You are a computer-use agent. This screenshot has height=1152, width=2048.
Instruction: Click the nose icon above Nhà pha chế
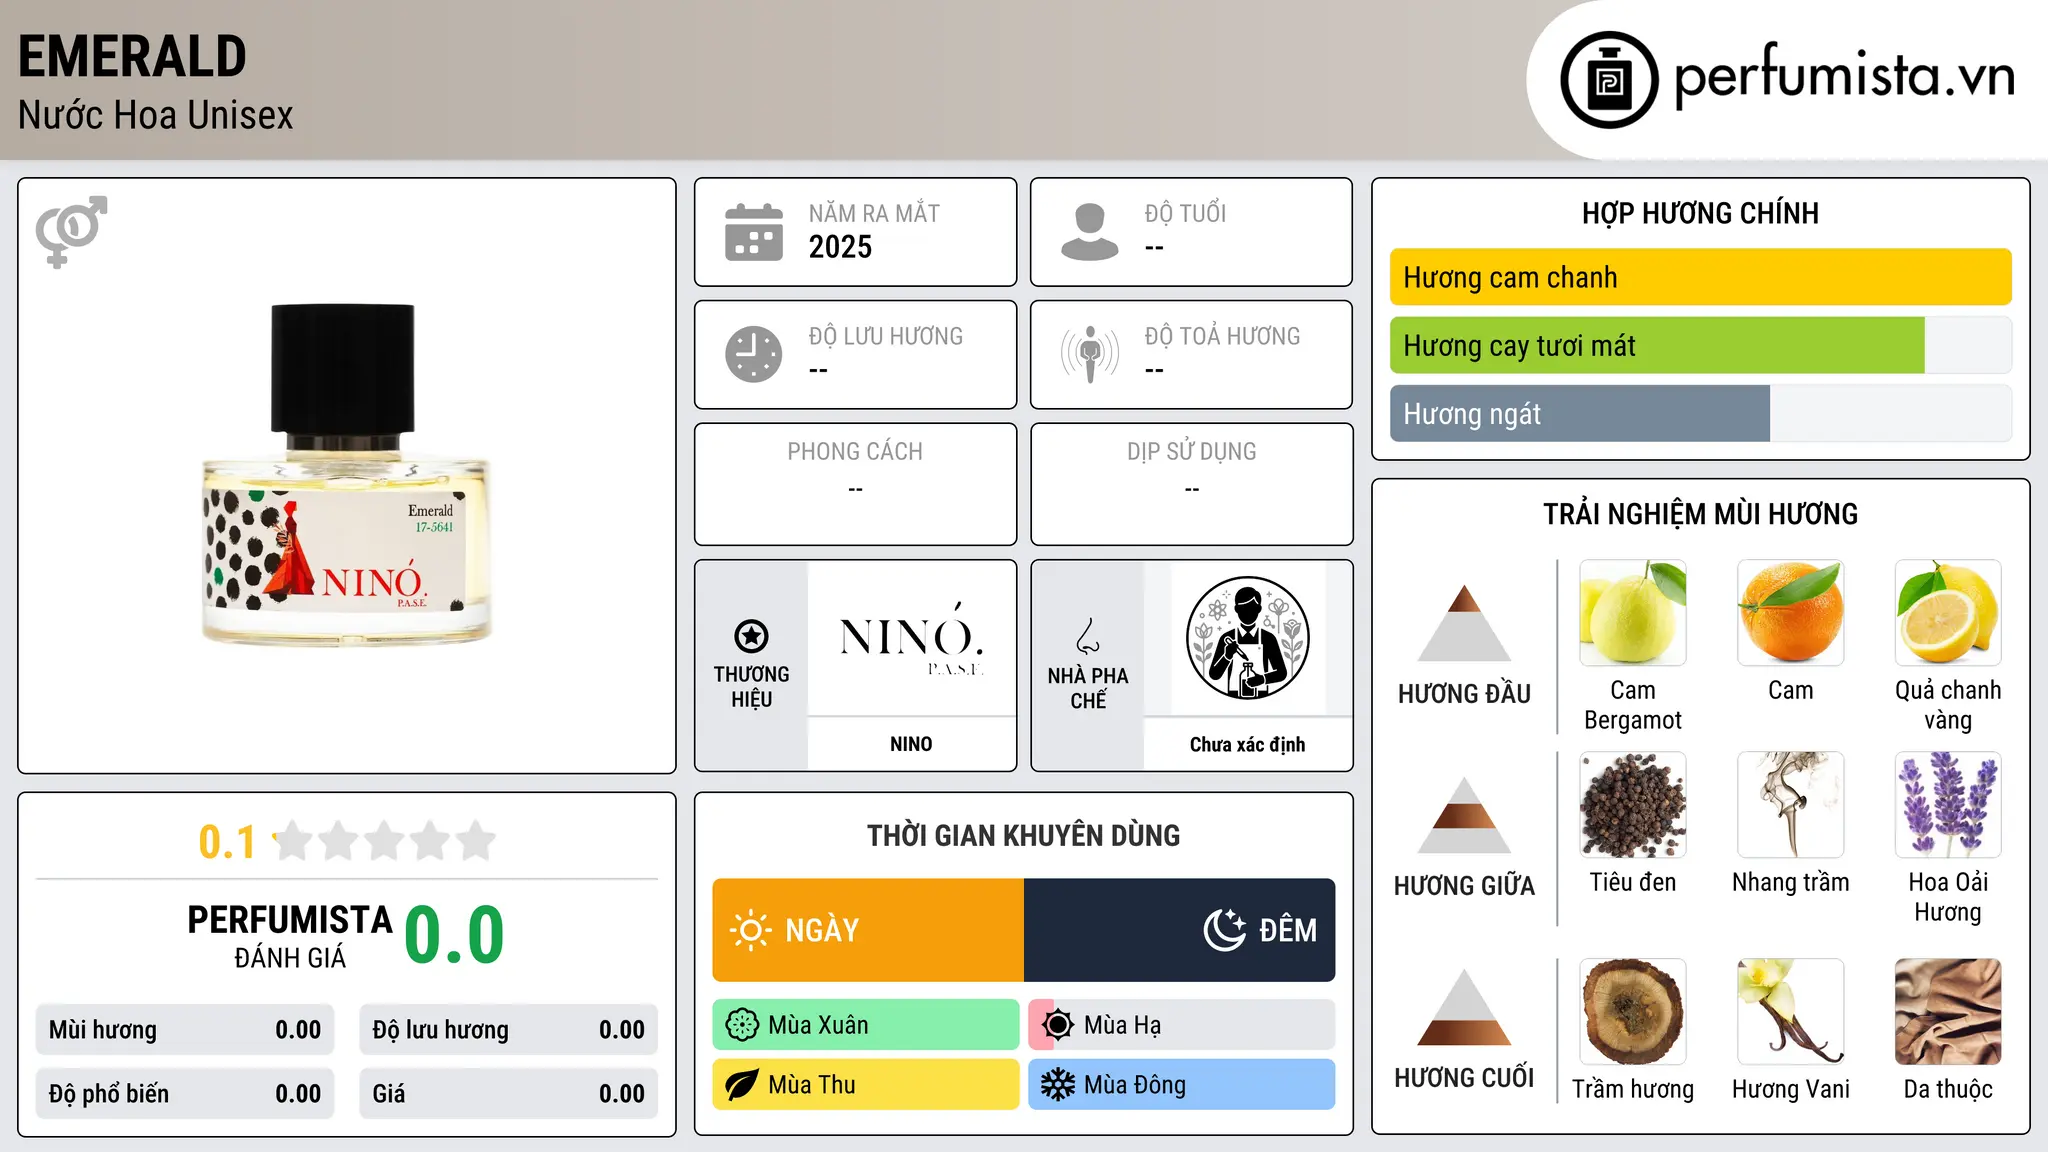pyautogui.click(x=1088, y=636)
